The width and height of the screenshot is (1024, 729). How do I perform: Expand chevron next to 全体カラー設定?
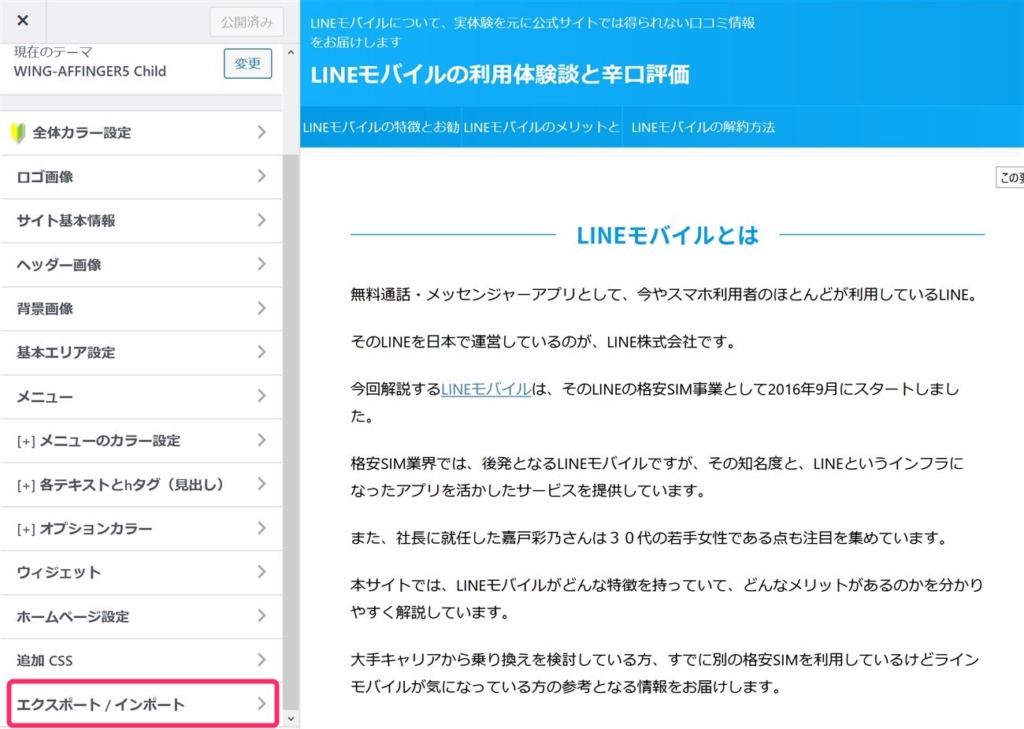(x=262, y=132)
